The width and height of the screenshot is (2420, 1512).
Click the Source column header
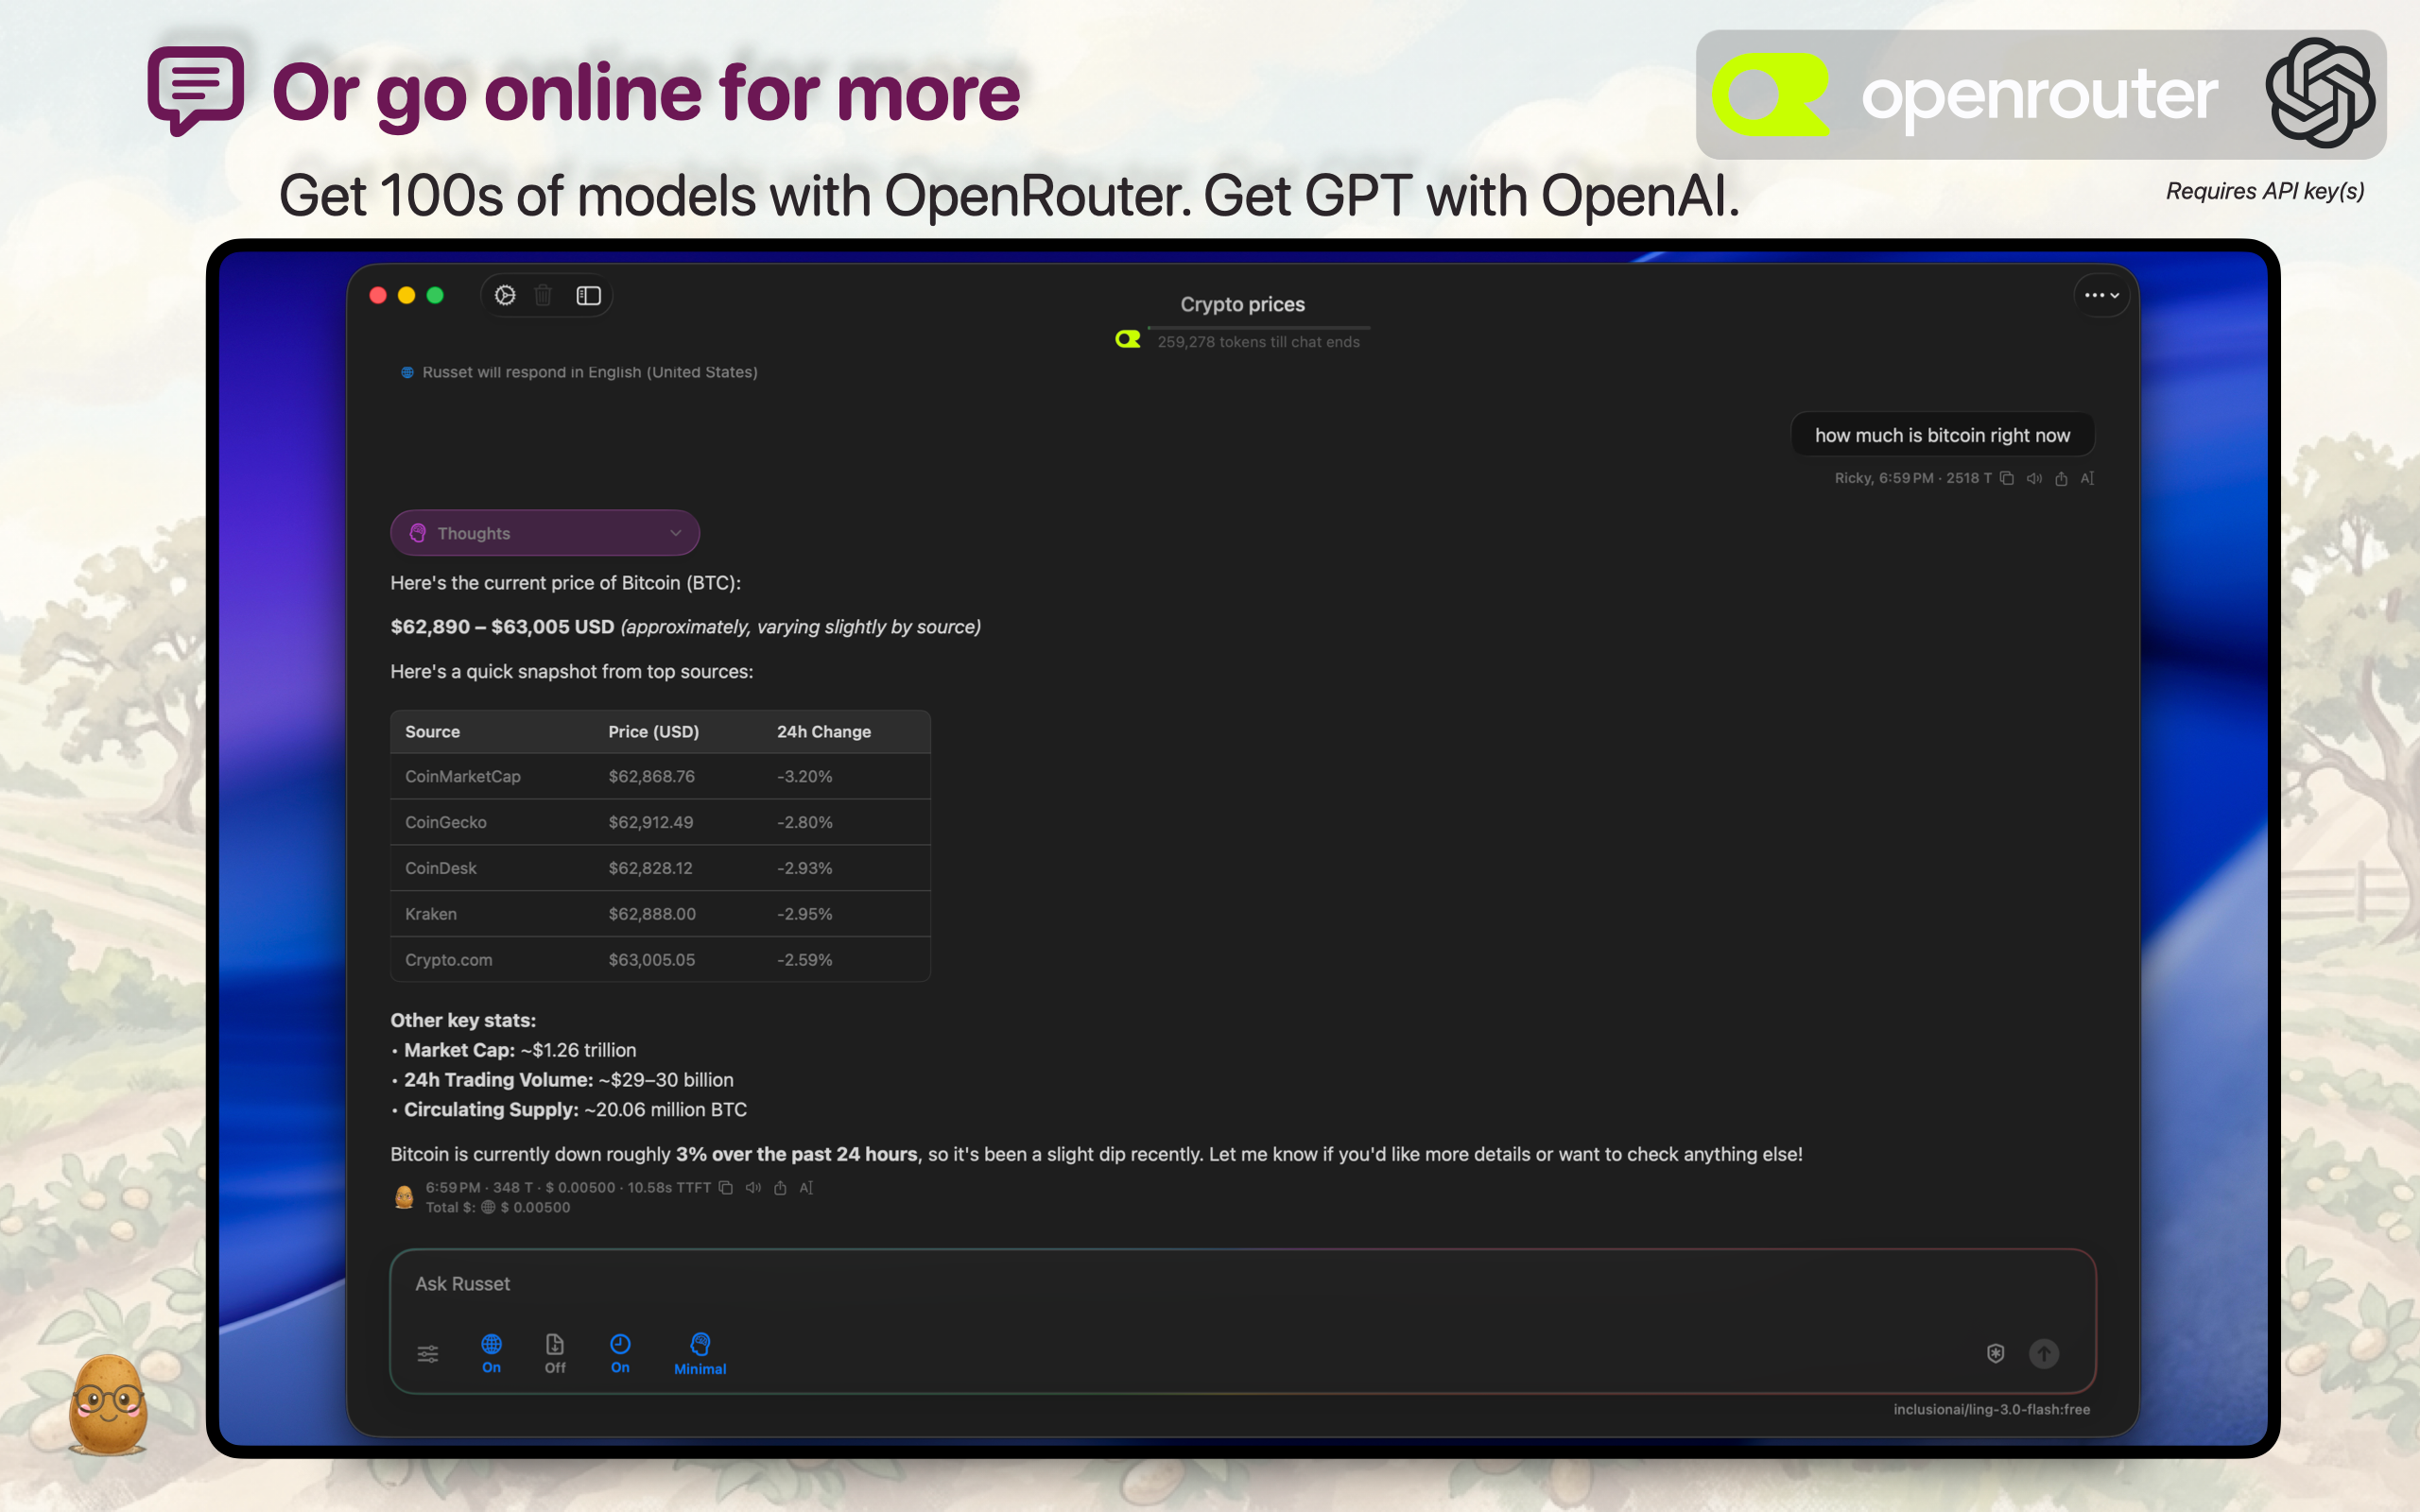[x=432, y=732]
